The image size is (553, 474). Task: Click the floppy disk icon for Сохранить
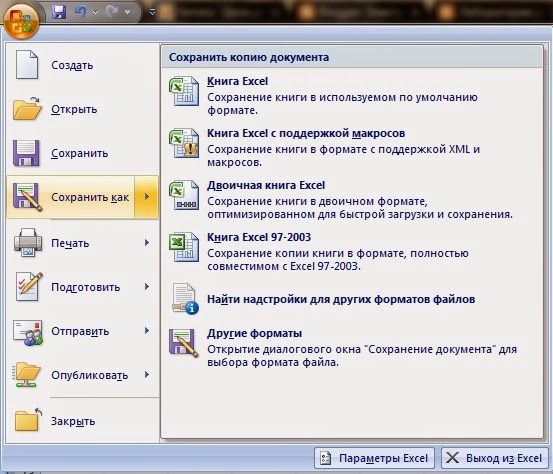tap(26, 153)
